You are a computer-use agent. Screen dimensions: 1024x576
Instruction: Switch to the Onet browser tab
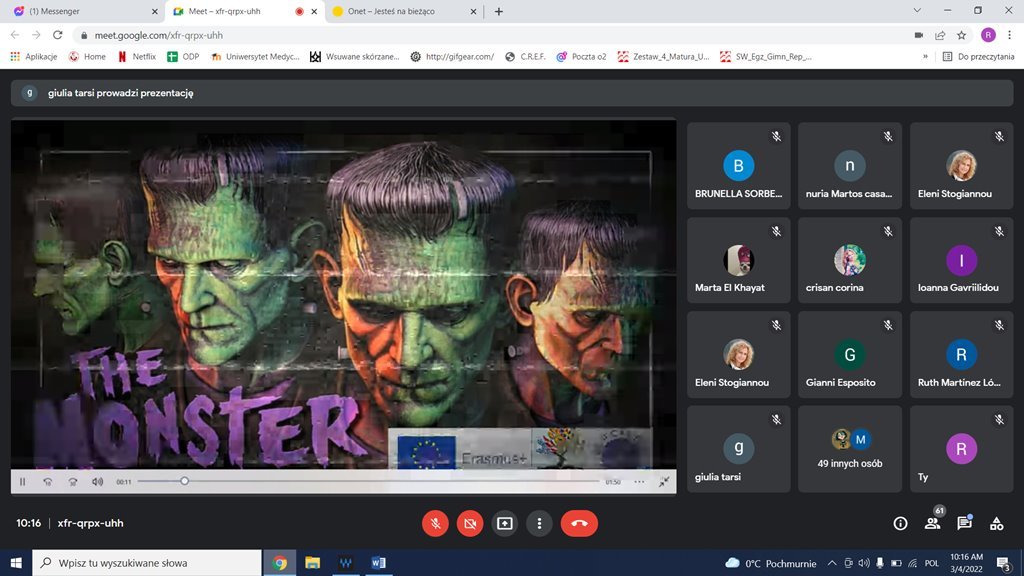tap(405, 11)
